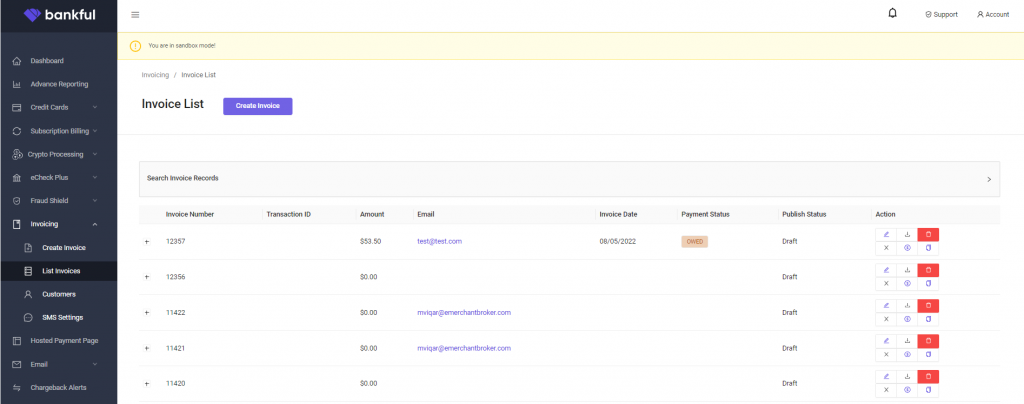This screenshot has height=404, width=1024.
Task: Delete invoice 12357 with red trash
Action: coord(928,234)
